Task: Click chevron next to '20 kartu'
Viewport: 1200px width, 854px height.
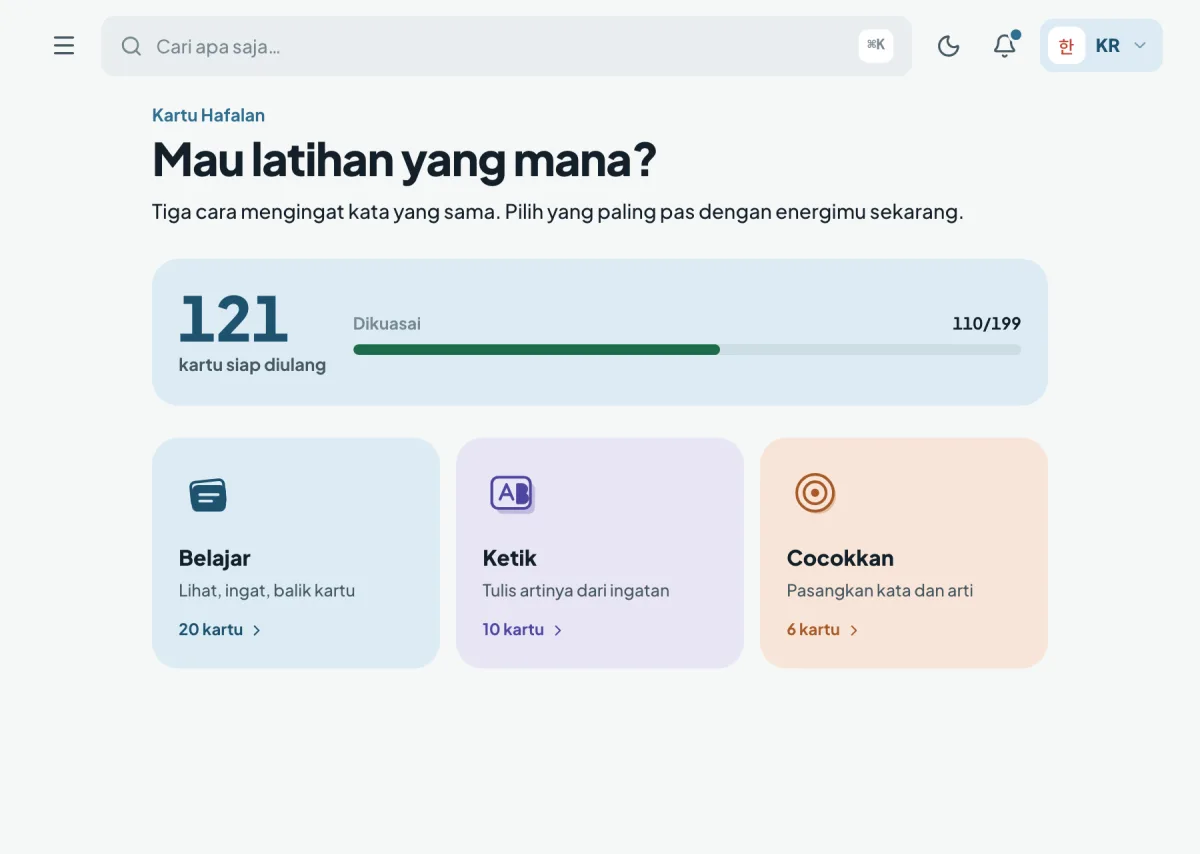Action: (x=257, y=630)
